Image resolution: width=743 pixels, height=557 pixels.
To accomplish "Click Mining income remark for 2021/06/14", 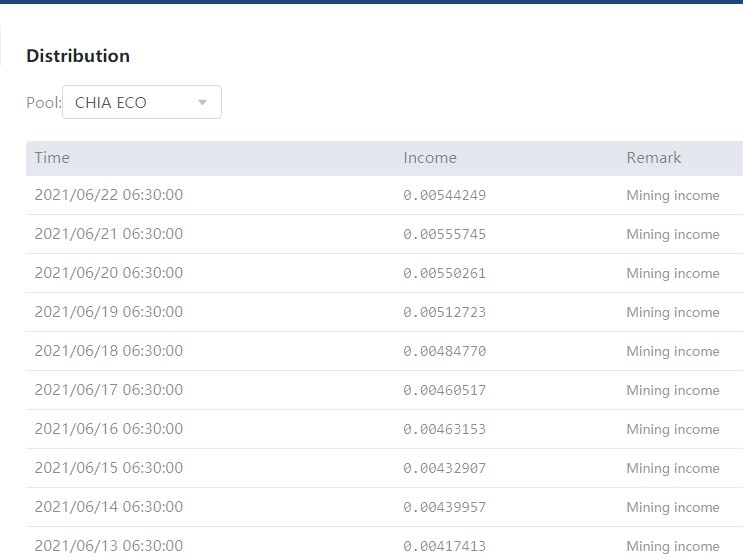I will (x=673, y=507).
